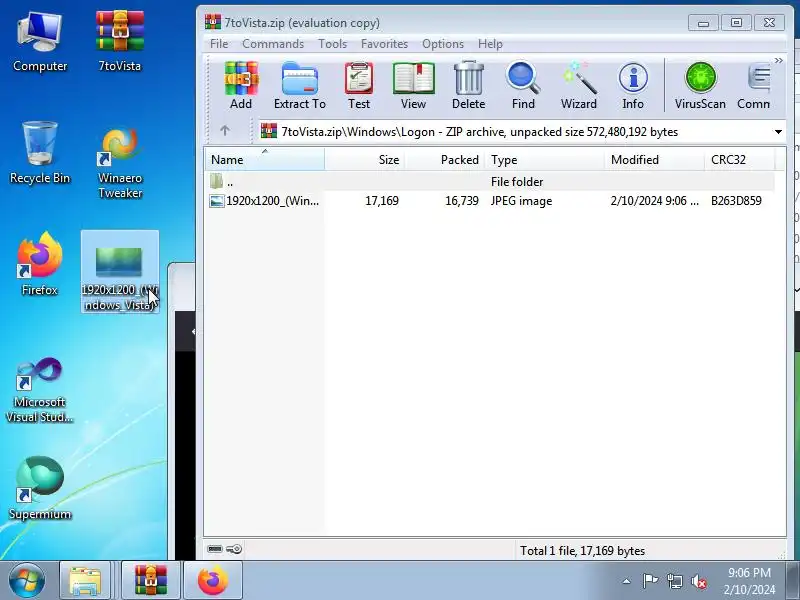Click the Extract To folder icon
The height and width of the screenshot is (600, 800).
[299, 85]
